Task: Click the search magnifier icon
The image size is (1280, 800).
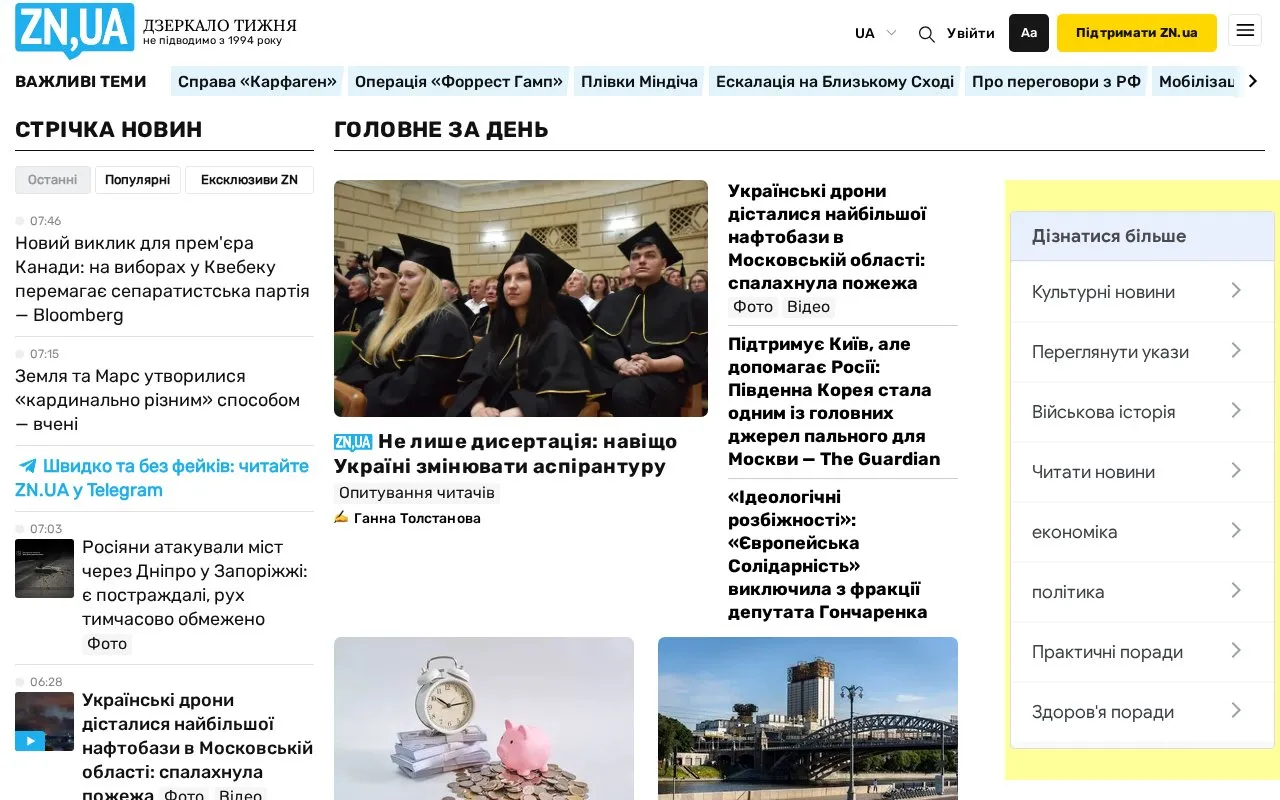Action: click(x=927, y=34)
